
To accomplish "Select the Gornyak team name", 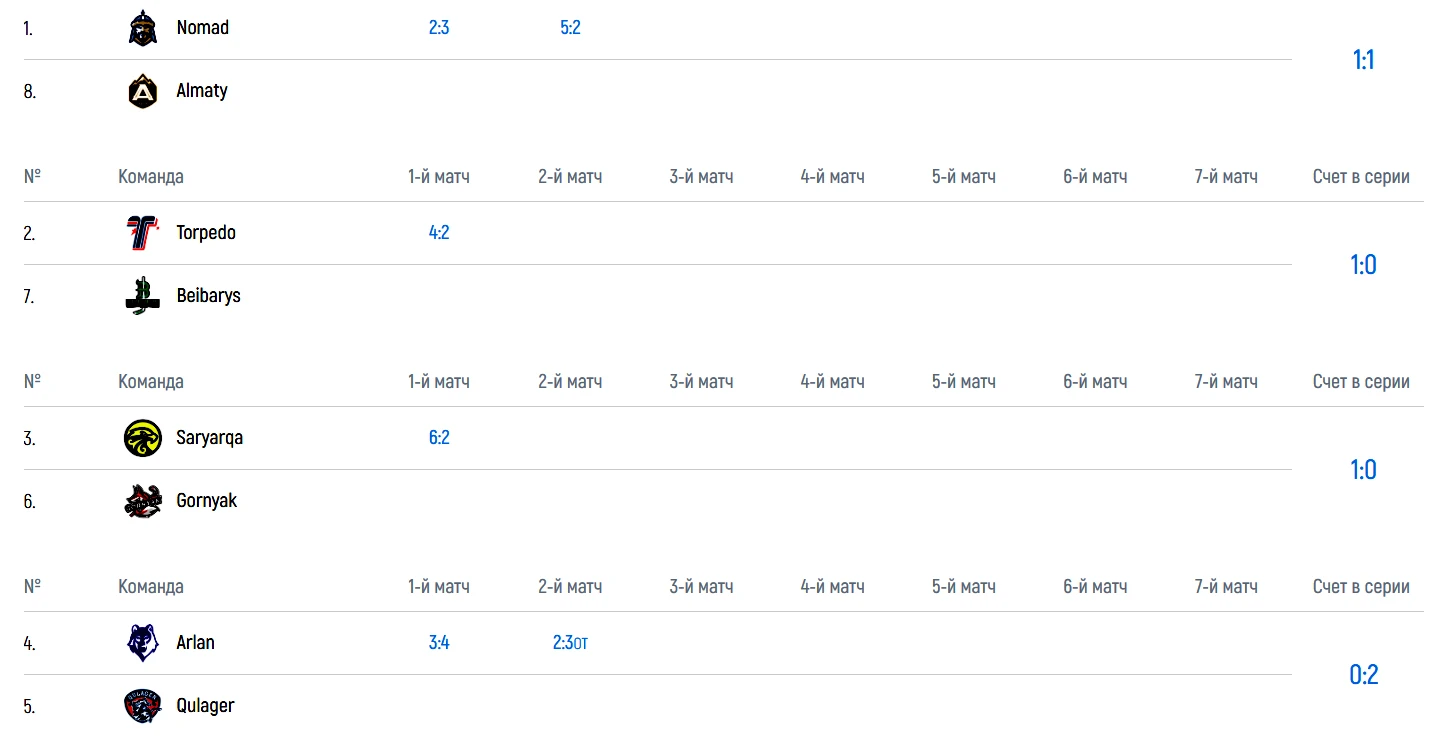I will pos(206,501).
